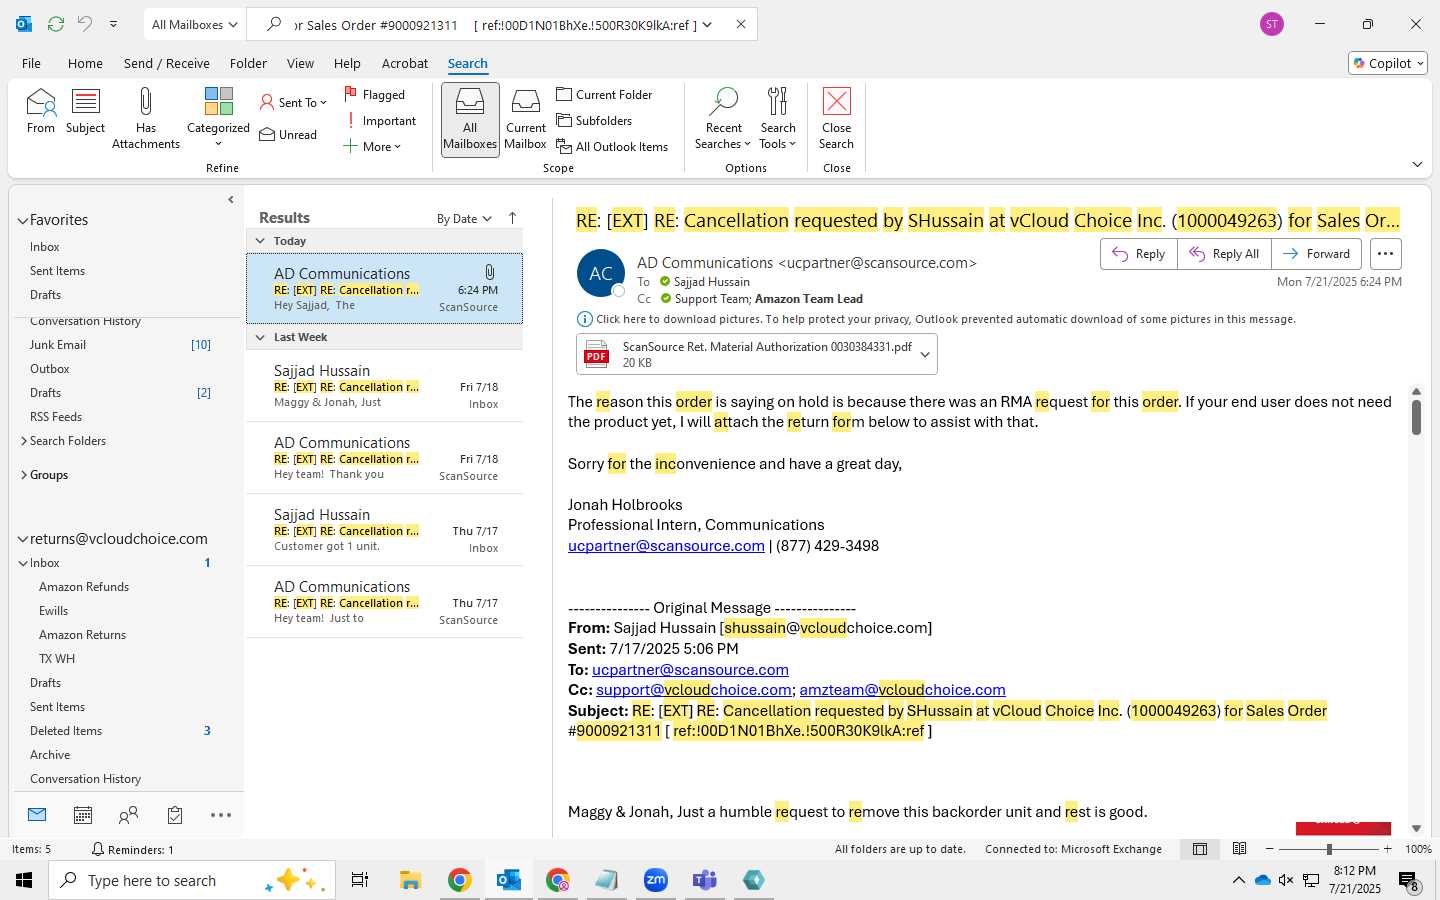Image resolution: width=1440 pixels, height=900 pixels.
Task: Set scope to Current Mailbox
Action: coord(525,119)
